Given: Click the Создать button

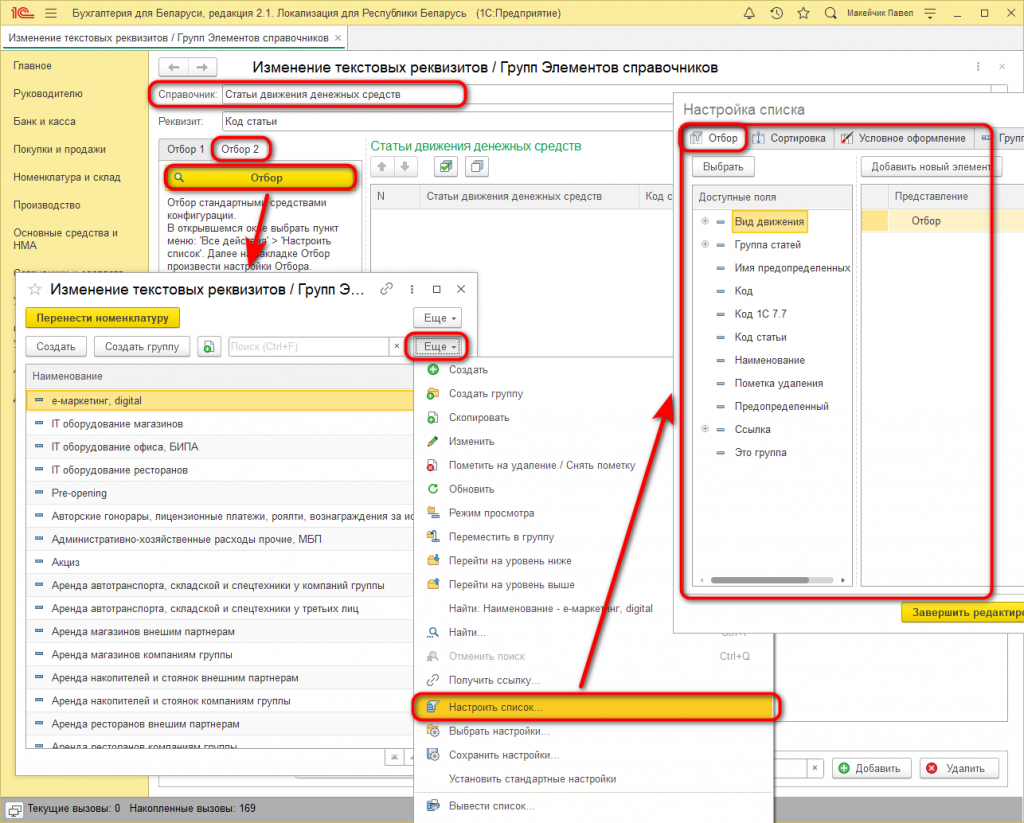Looking at the screenshot, I should click(56, 347).
